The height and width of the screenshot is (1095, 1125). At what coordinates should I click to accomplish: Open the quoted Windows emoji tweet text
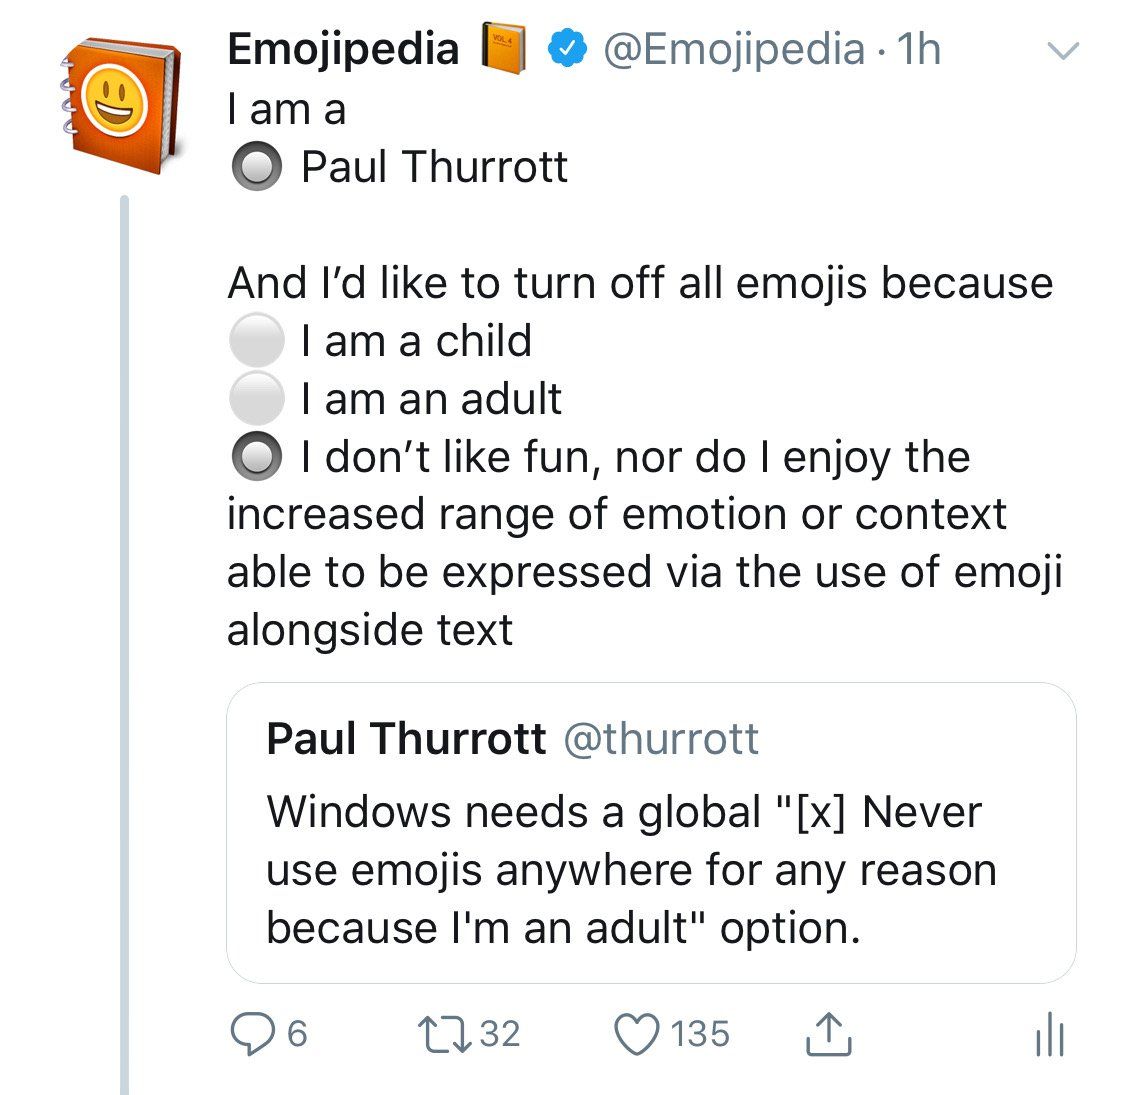[x=630, y=870]
